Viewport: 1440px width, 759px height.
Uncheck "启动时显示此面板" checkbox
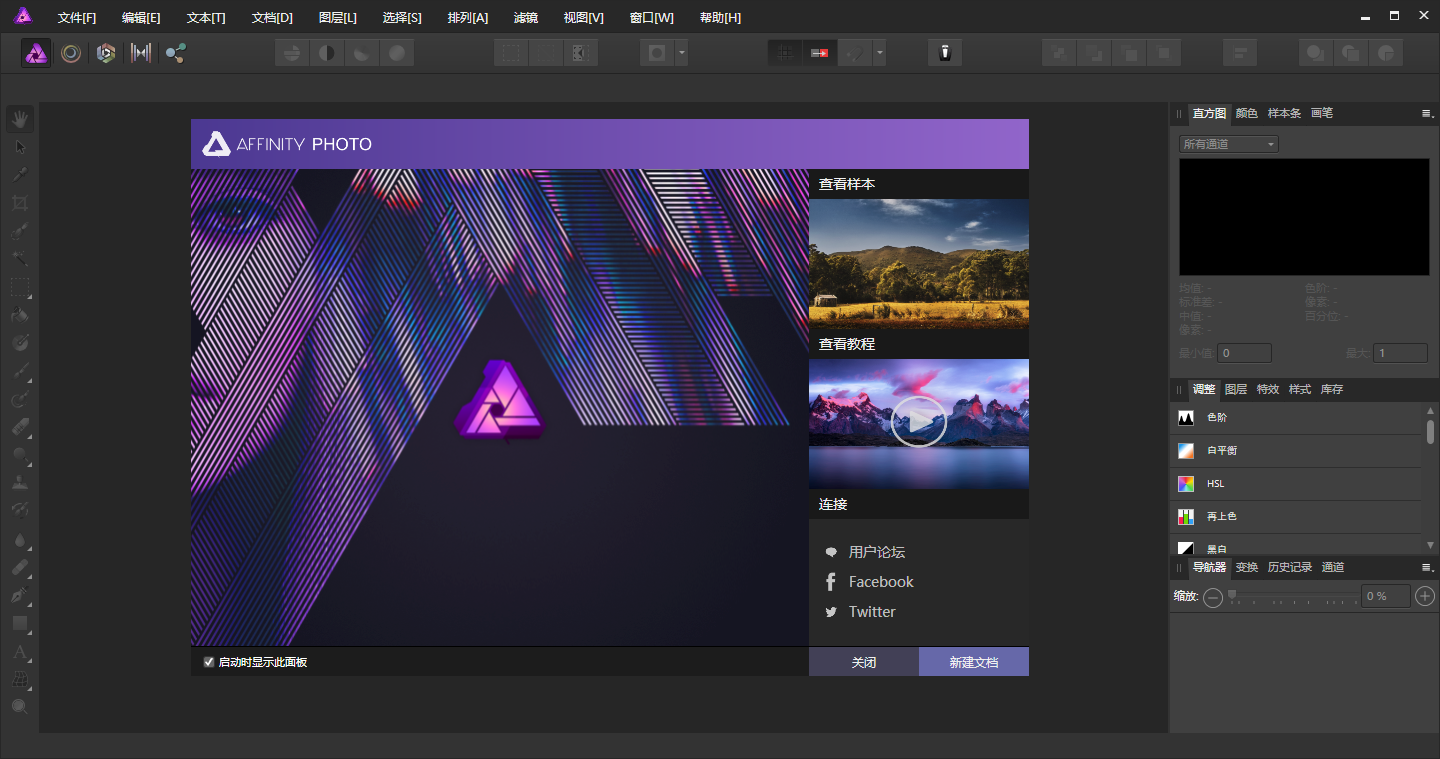coord(209,662)
